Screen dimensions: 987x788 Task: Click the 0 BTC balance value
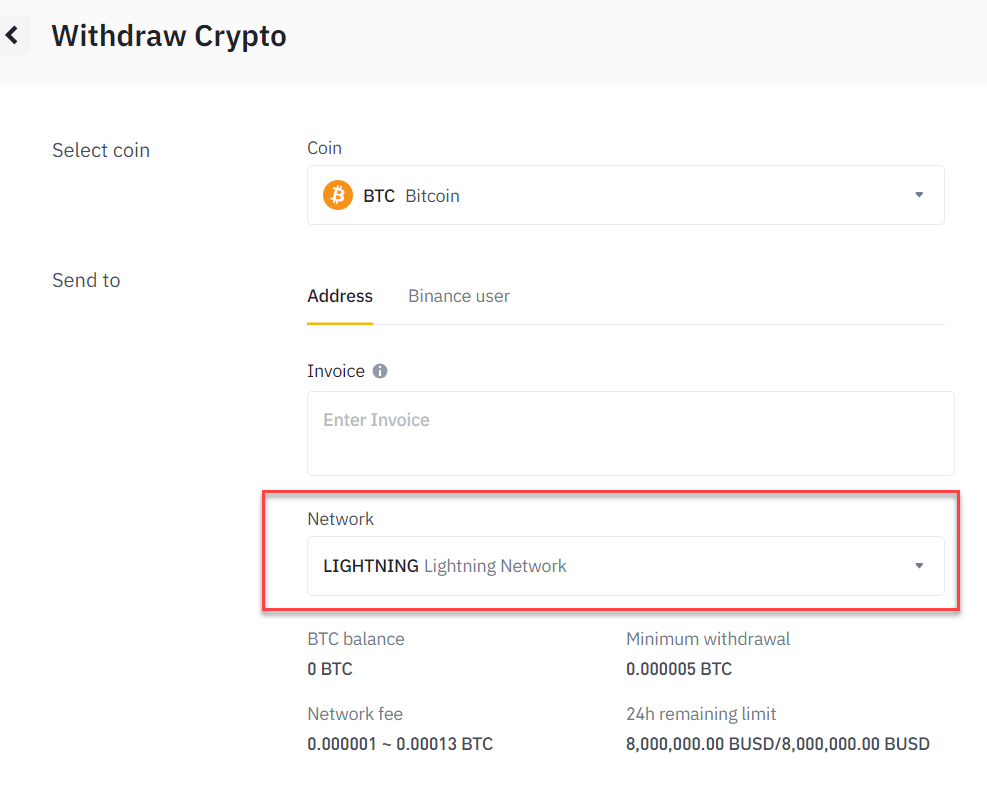[330, 669]
